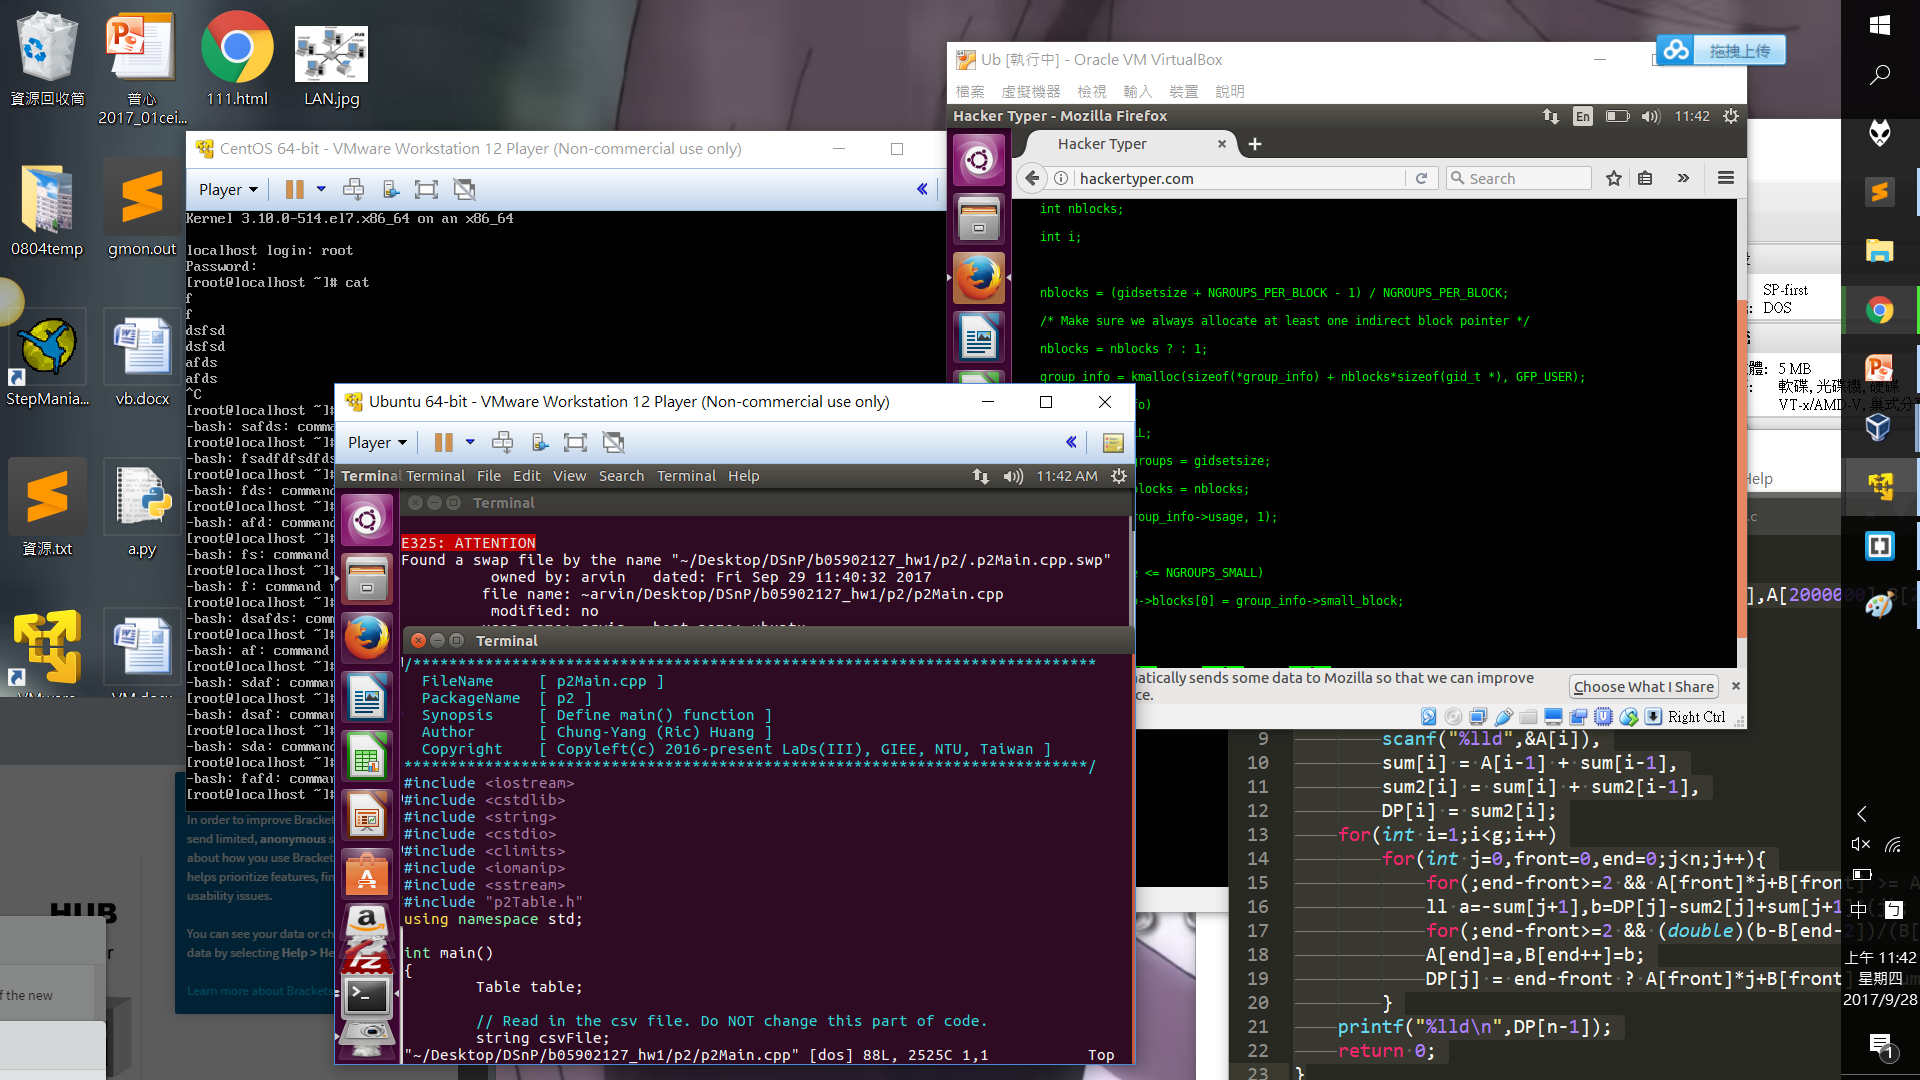Open Ubuntu Software Center from the launcher
Viewport: 1920px width, 1080px height.
tap(367, 876)
